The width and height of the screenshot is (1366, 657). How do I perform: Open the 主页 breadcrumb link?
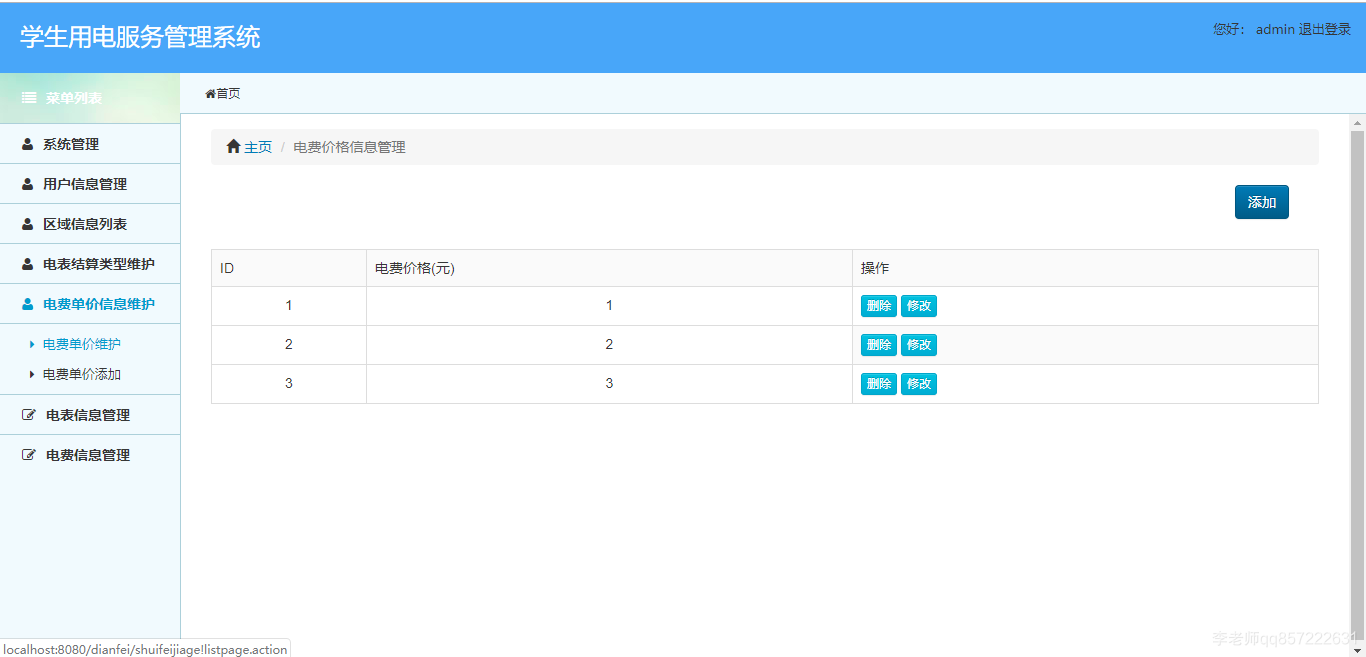[x=256, y=146]
